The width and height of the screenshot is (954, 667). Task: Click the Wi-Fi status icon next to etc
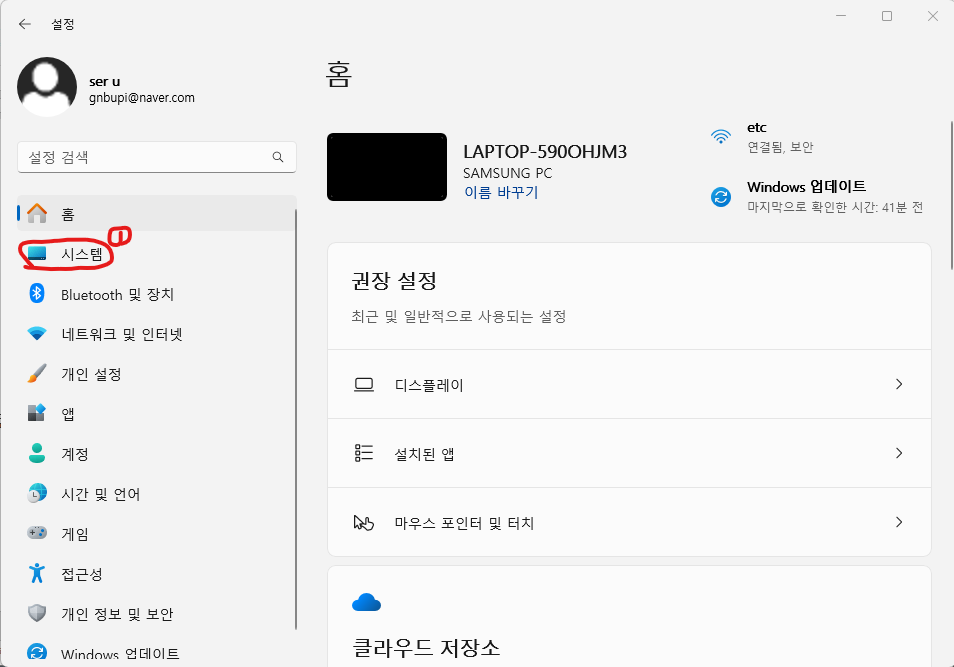[721, 137]
